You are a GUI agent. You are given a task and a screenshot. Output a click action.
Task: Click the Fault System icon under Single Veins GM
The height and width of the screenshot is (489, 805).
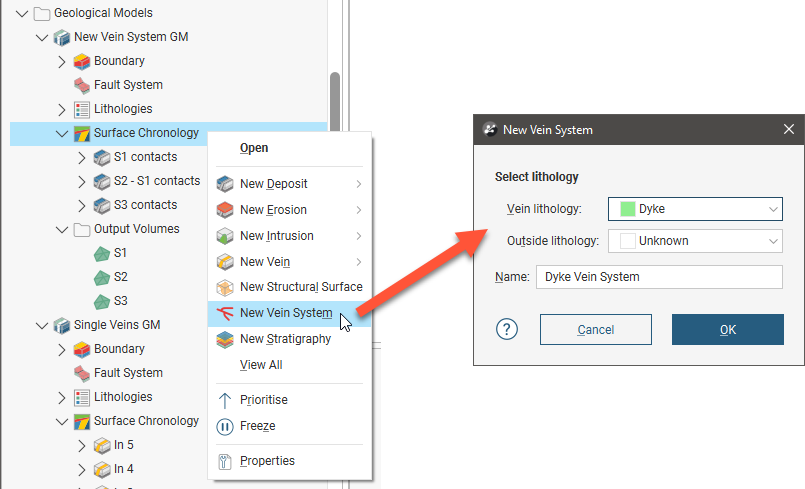82,373
